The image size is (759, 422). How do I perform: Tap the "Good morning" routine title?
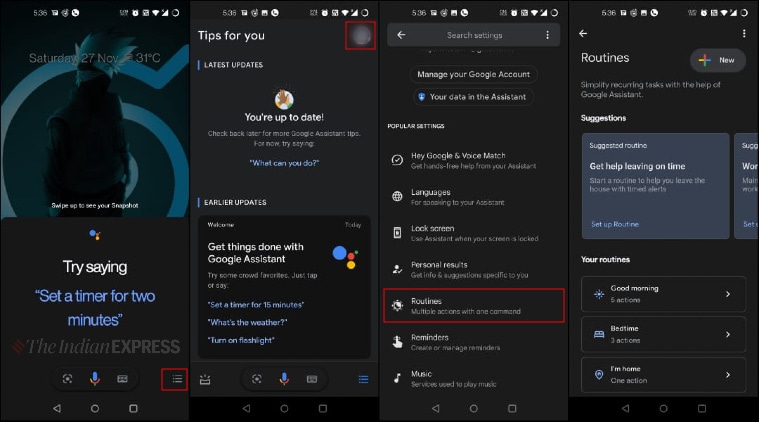[634, 288]
